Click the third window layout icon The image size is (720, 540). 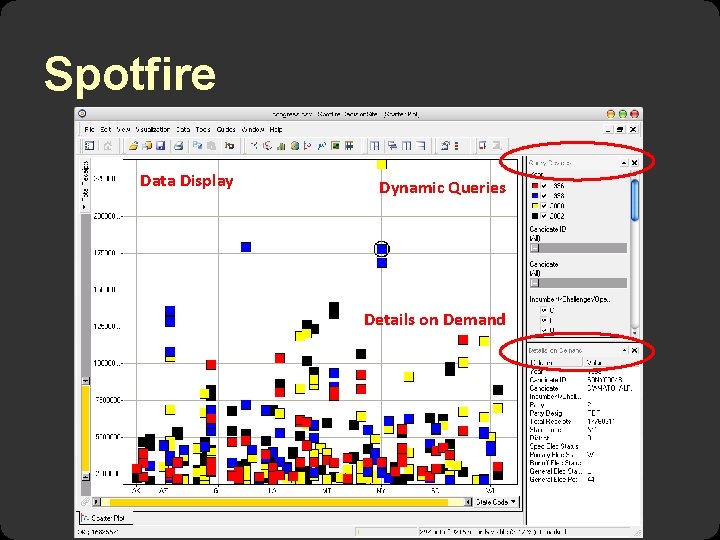[406, 146]
